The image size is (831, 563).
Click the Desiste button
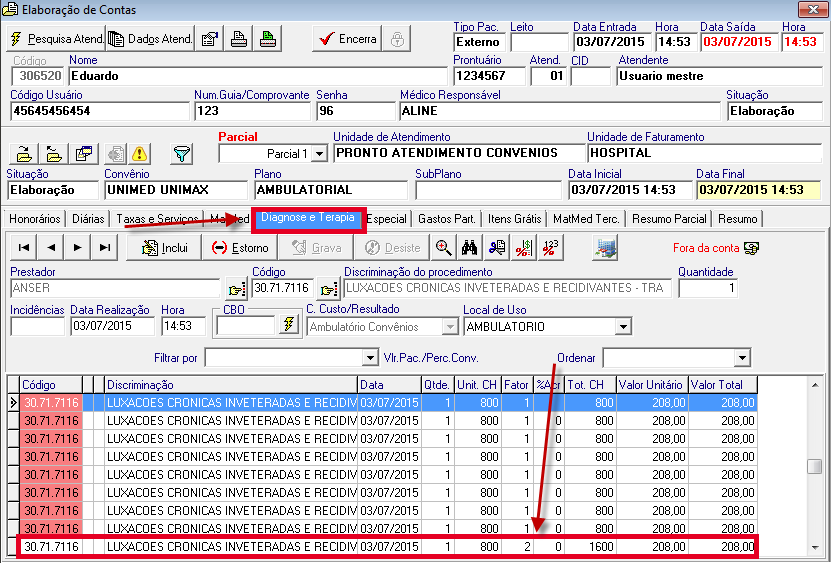pos(391,248)
